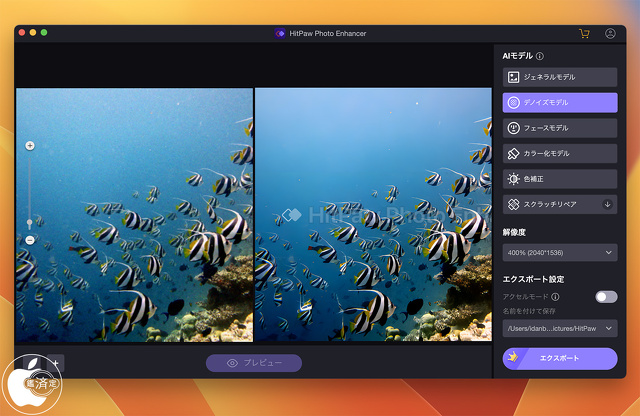
Task: Click the info icon next to アクセルモード
Action: pyautogui.click(x=555, y=297)
